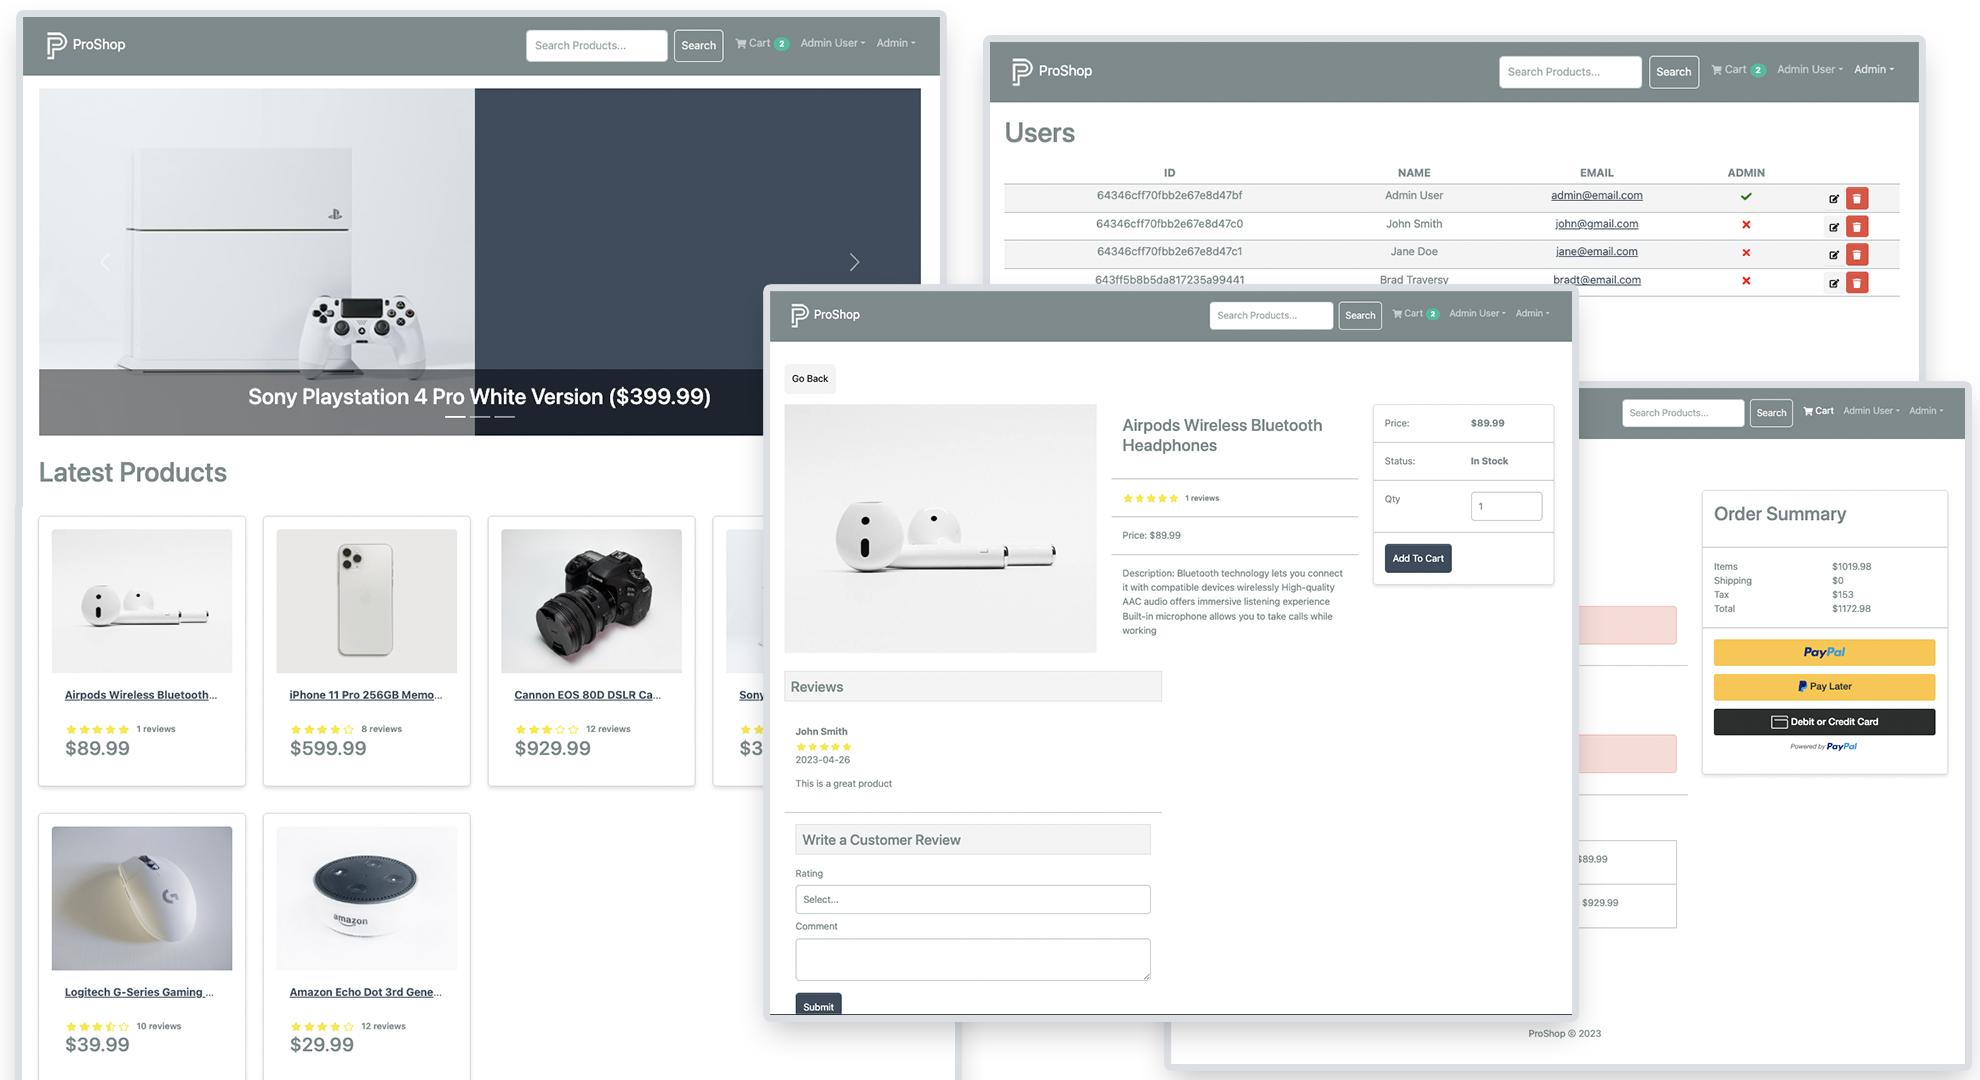Open the cart from the homepage navbar
This screenshot has height=1080, width=1980.
click(760, 43)
